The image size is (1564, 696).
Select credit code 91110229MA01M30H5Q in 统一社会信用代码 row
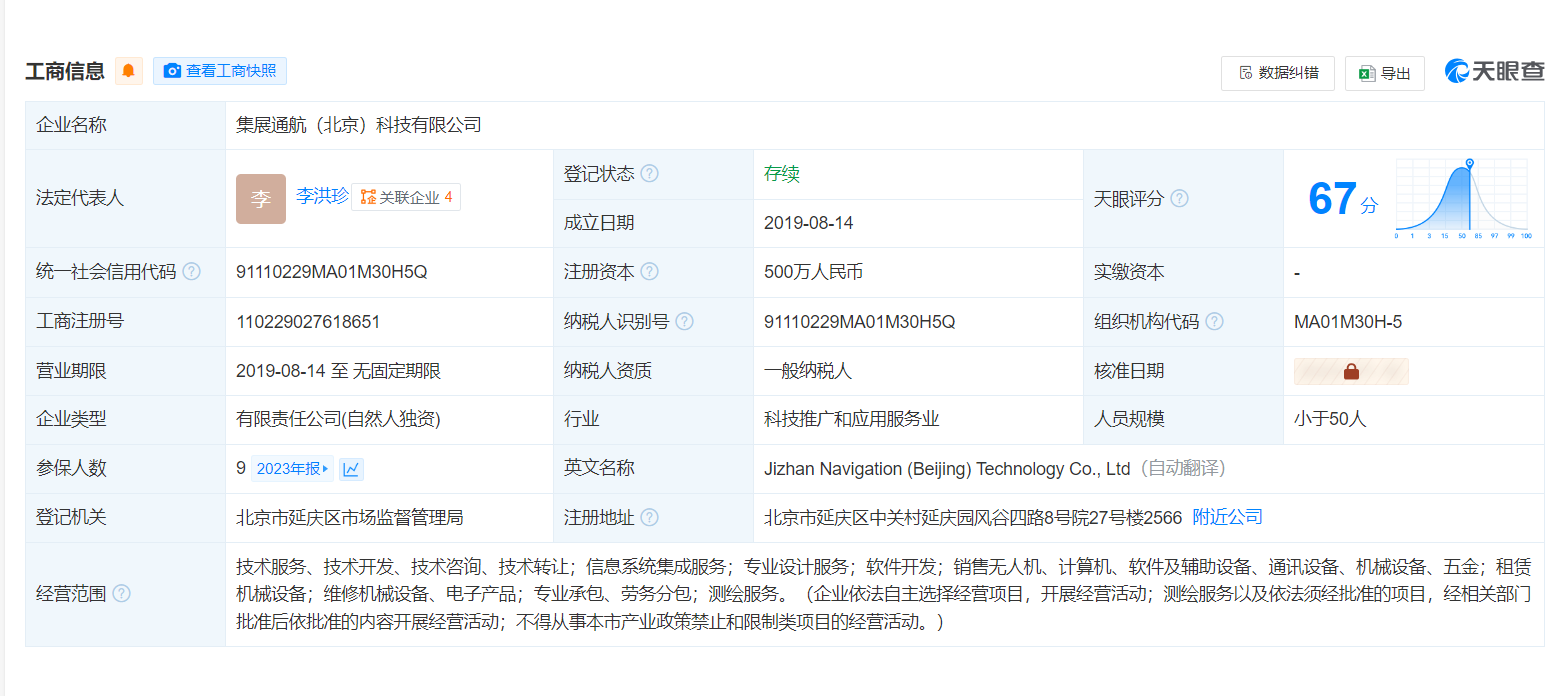point(332,272)
